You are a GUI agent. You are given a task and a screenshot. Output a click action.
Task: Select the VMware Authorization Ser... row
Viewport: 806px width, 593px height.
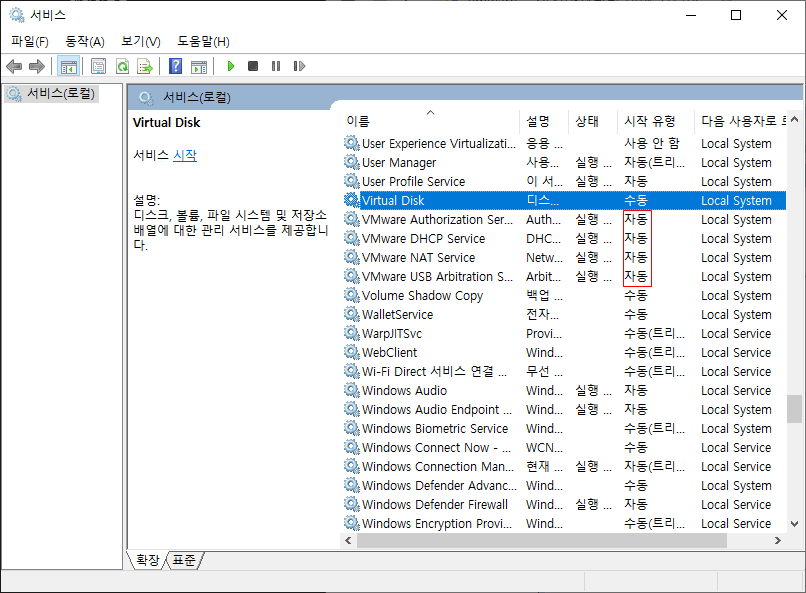tap(564, 219)
